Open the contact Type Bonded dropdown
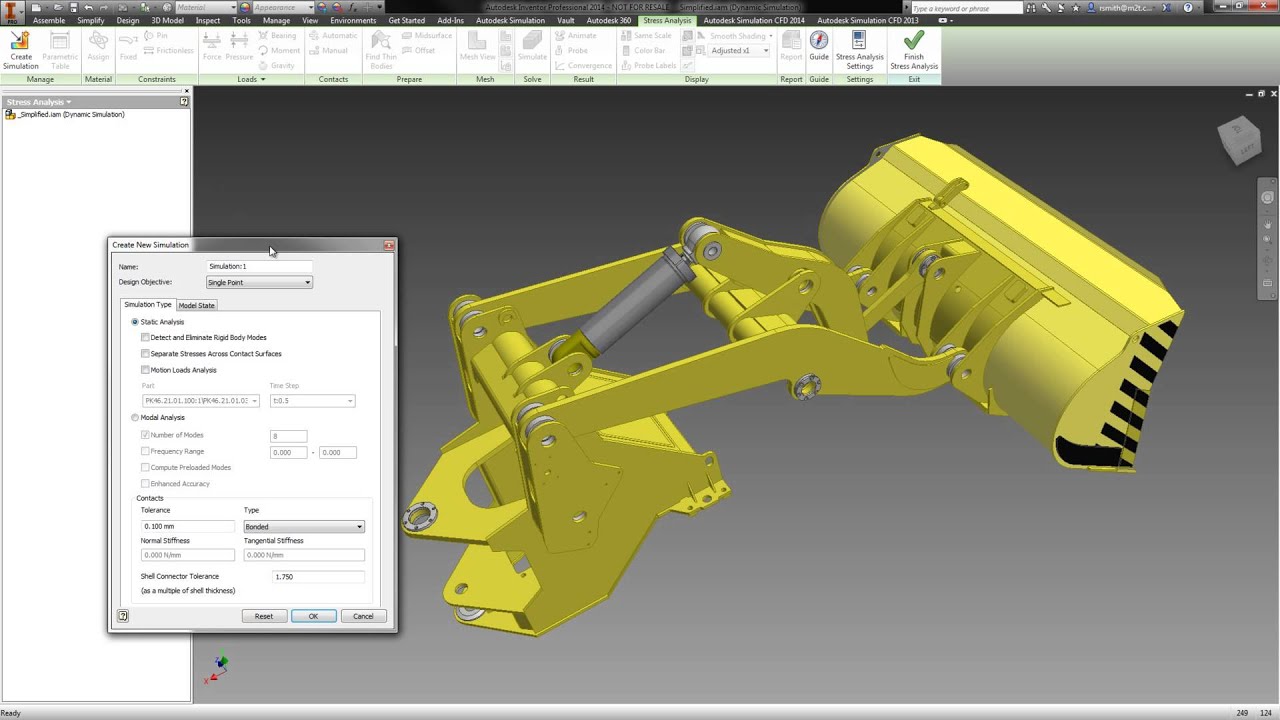This screenshot has height=720, width=1280. 303,526
